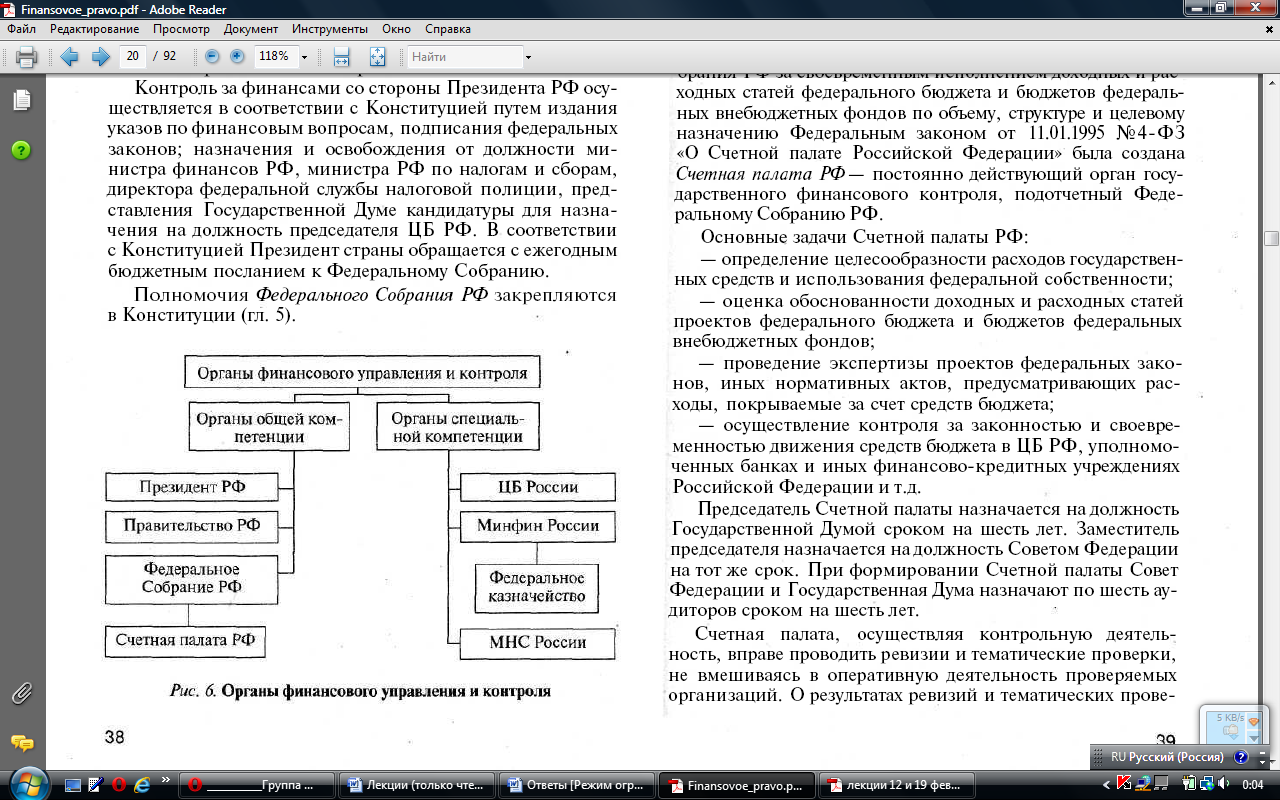Image resolution: width=1280 pixels, height=800 pixels.
Task: Click the 'Минфин России' diagram box
Action: [x=538, y=526]
